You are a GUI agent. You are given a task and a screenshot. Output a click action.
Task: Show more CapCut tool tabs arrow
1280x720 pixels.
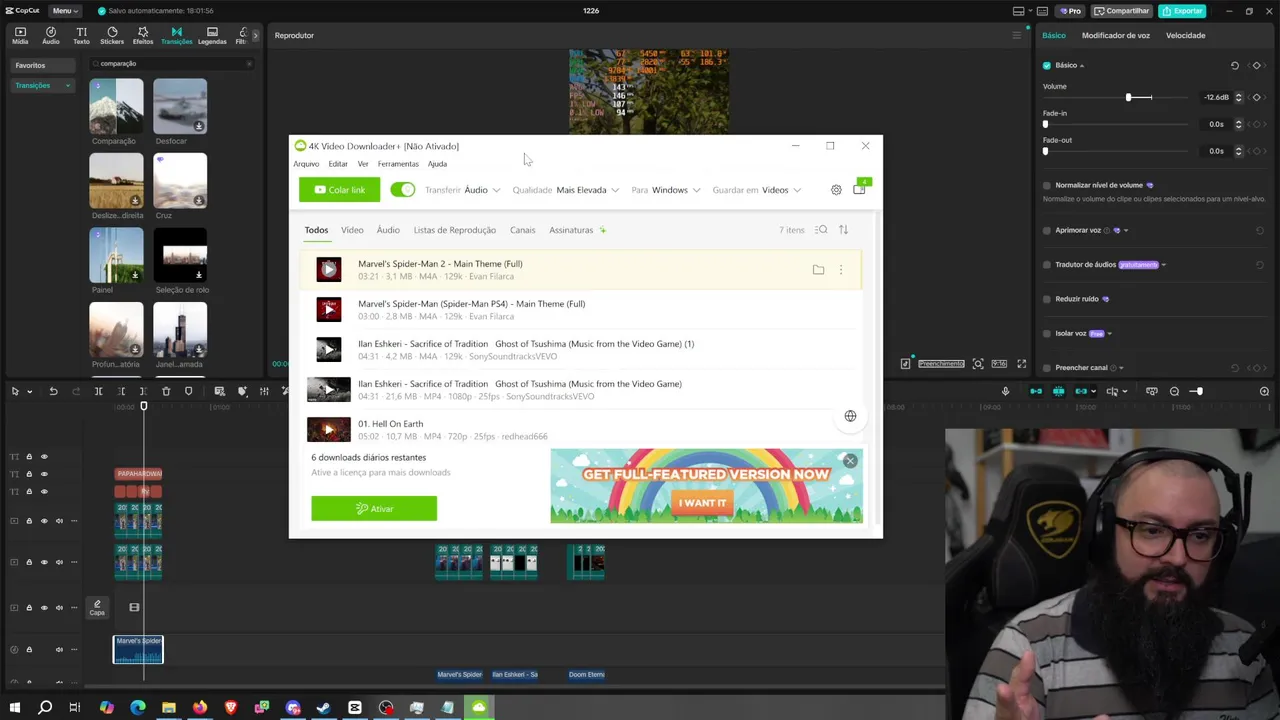255,36
